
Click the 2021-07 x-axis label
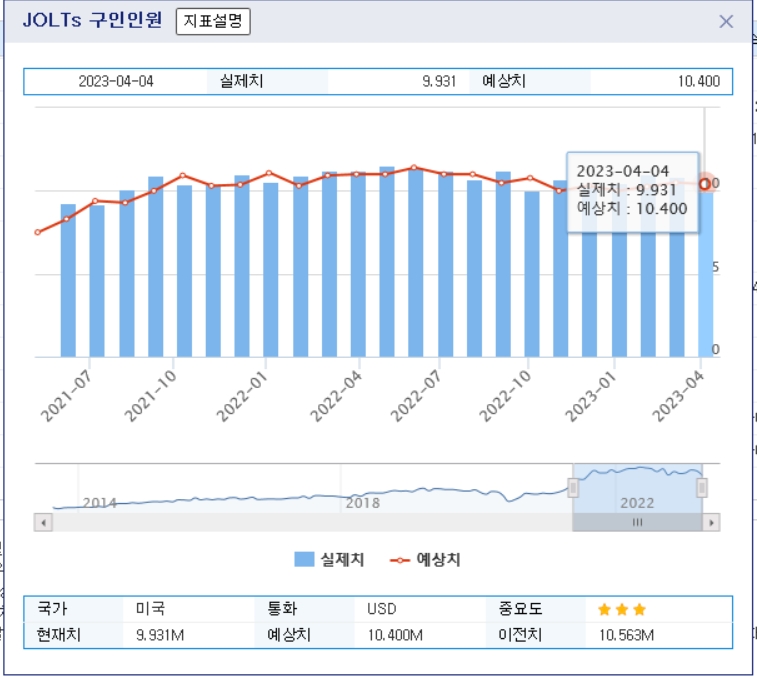[66, 396]
